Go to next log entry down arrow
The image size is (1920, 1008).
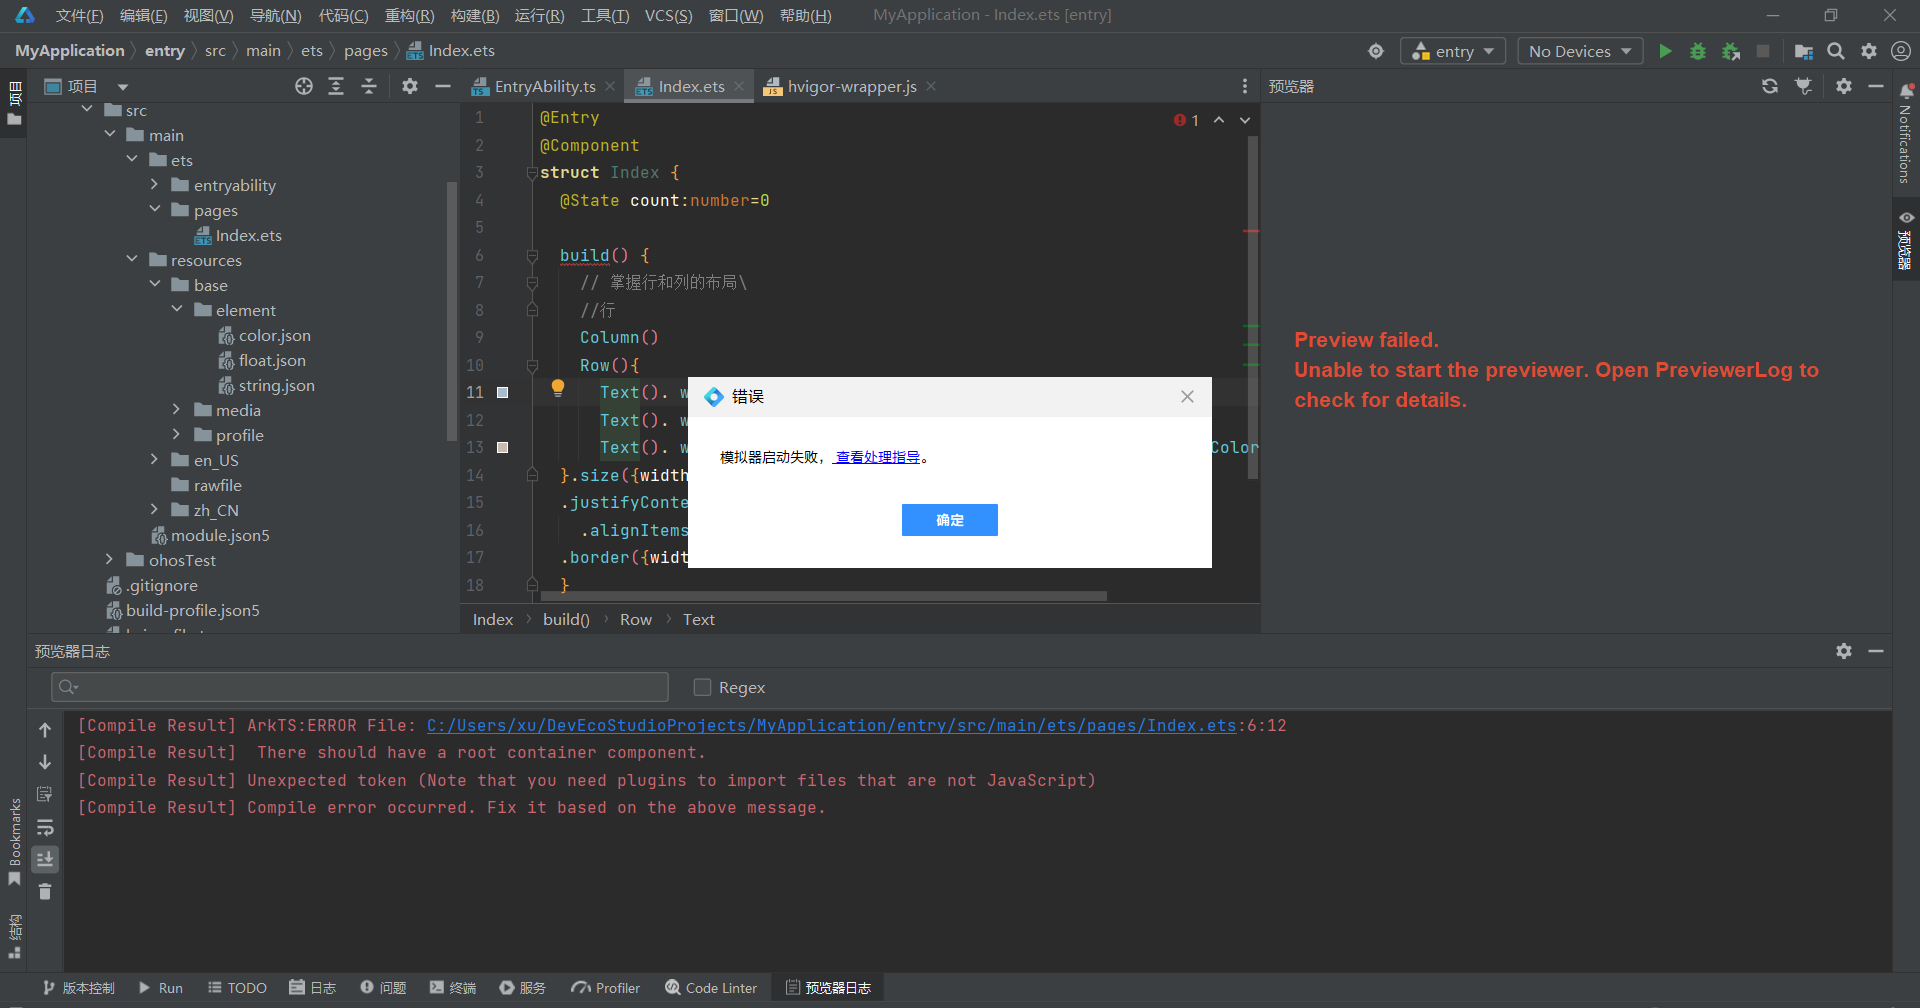click(45, 762)
